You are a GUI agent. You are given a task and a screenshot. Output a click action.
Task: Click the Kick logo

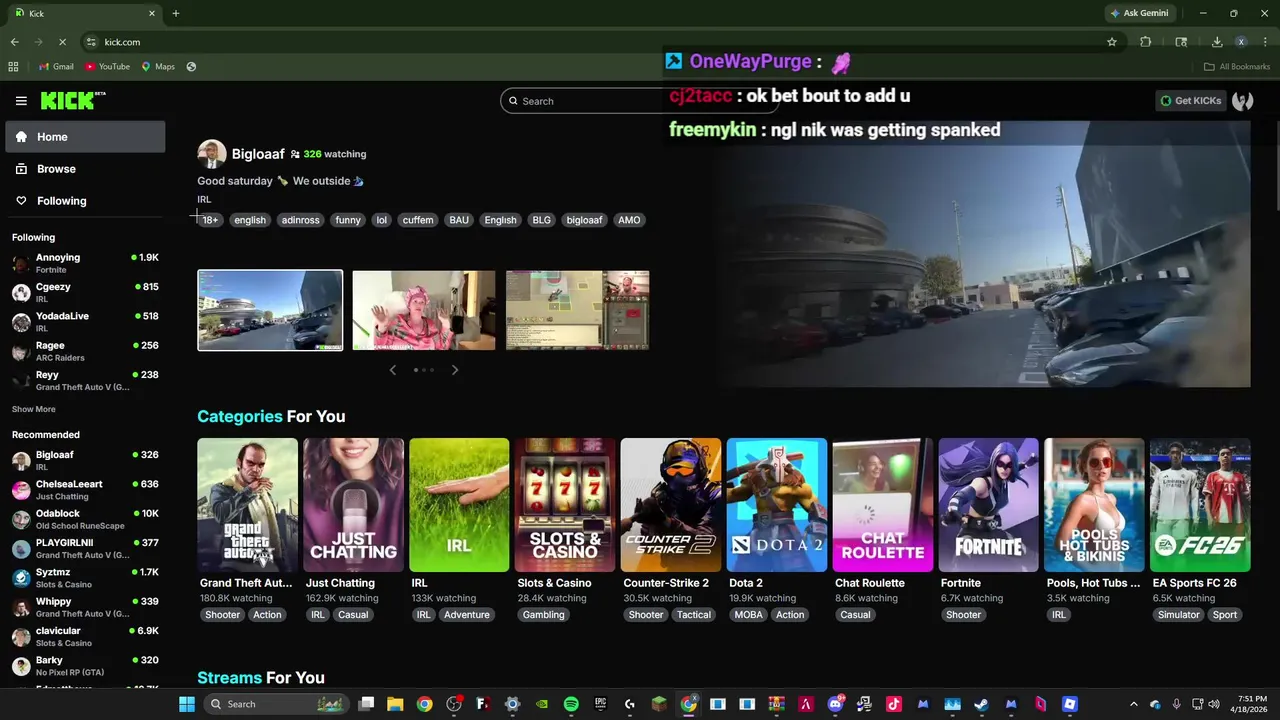(x=73, y=100)
